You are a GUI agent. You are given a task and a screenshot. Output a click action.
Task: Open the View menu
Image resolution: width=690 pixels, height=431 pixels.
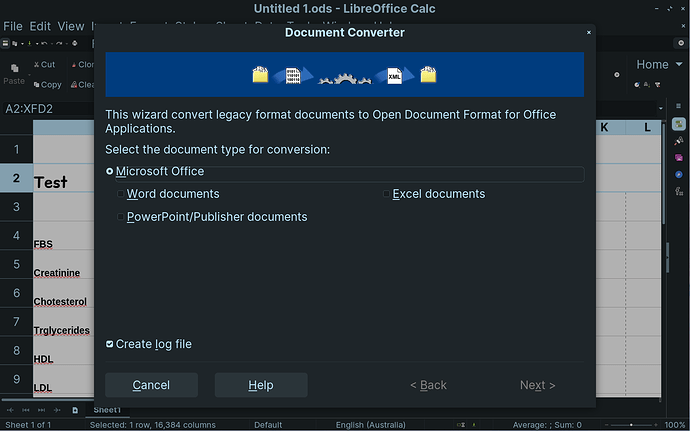pos(71,26)
